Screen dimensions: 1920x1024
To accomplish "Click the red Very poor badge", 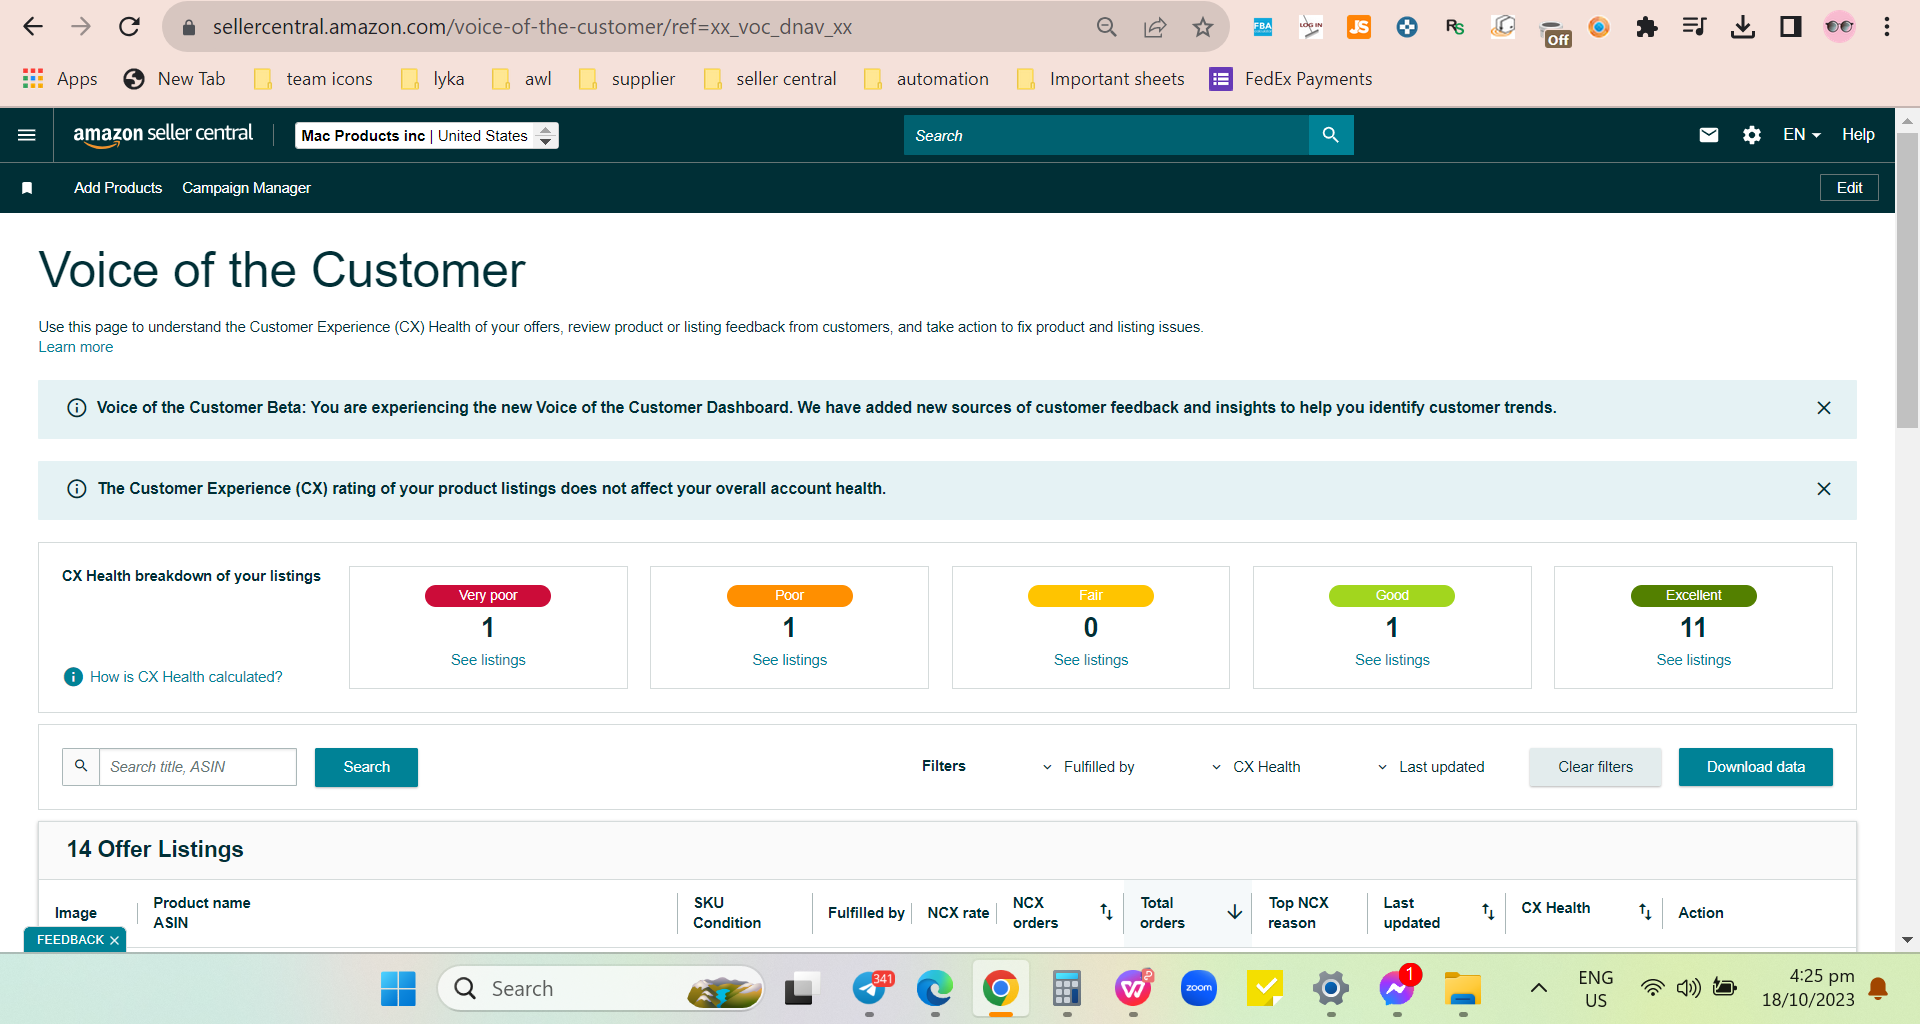I will [488, 596].
